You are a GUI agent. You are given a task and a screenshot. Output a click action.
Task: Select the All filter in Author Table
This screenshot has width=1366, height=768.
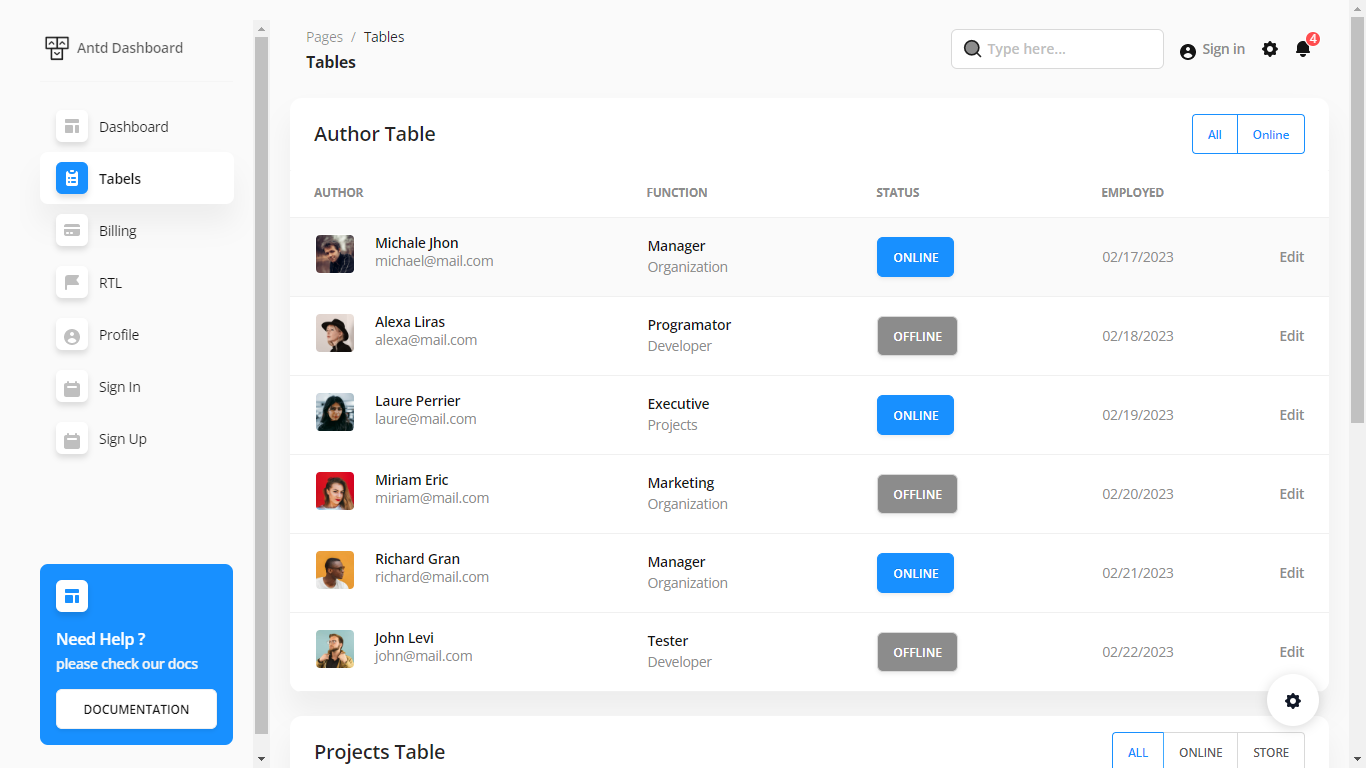point(1215,134)
